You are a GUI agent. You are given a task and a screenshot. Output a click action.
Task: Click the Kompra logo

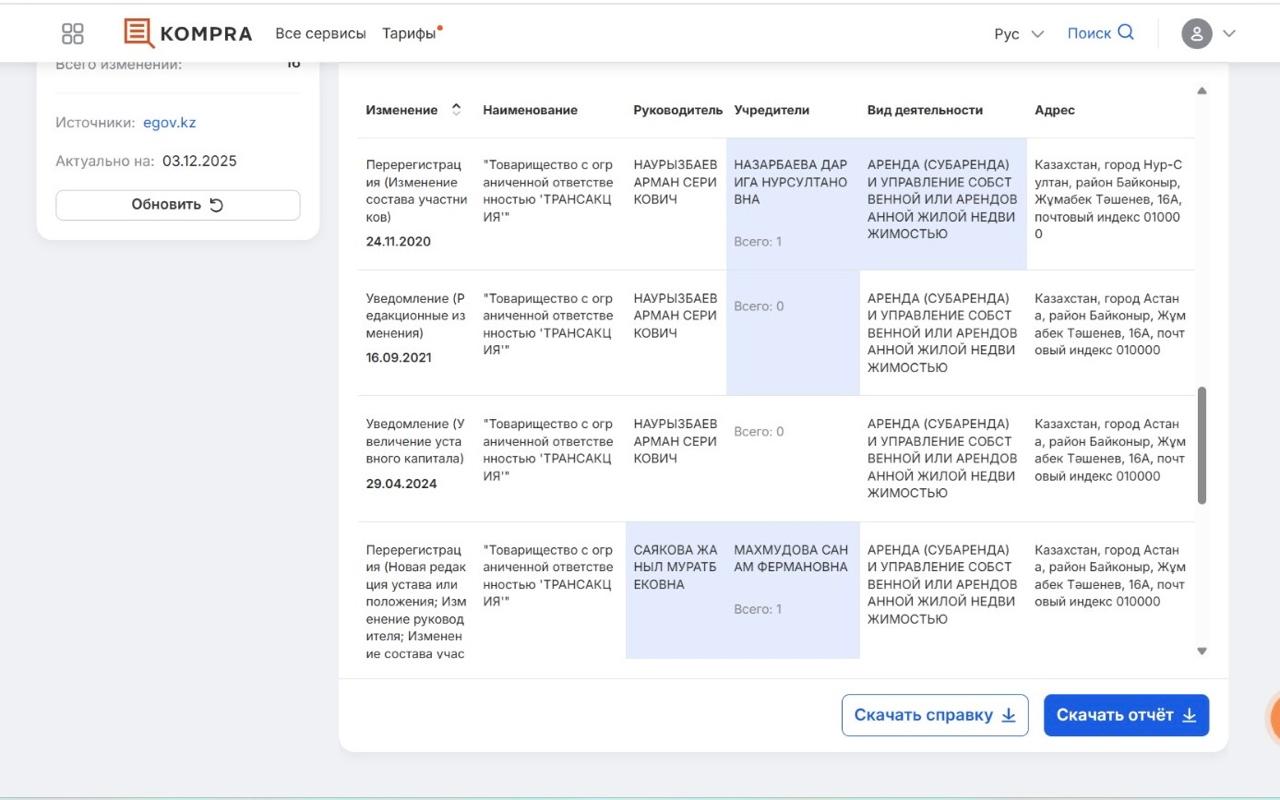pyautogui.click(x=188, y=33)
